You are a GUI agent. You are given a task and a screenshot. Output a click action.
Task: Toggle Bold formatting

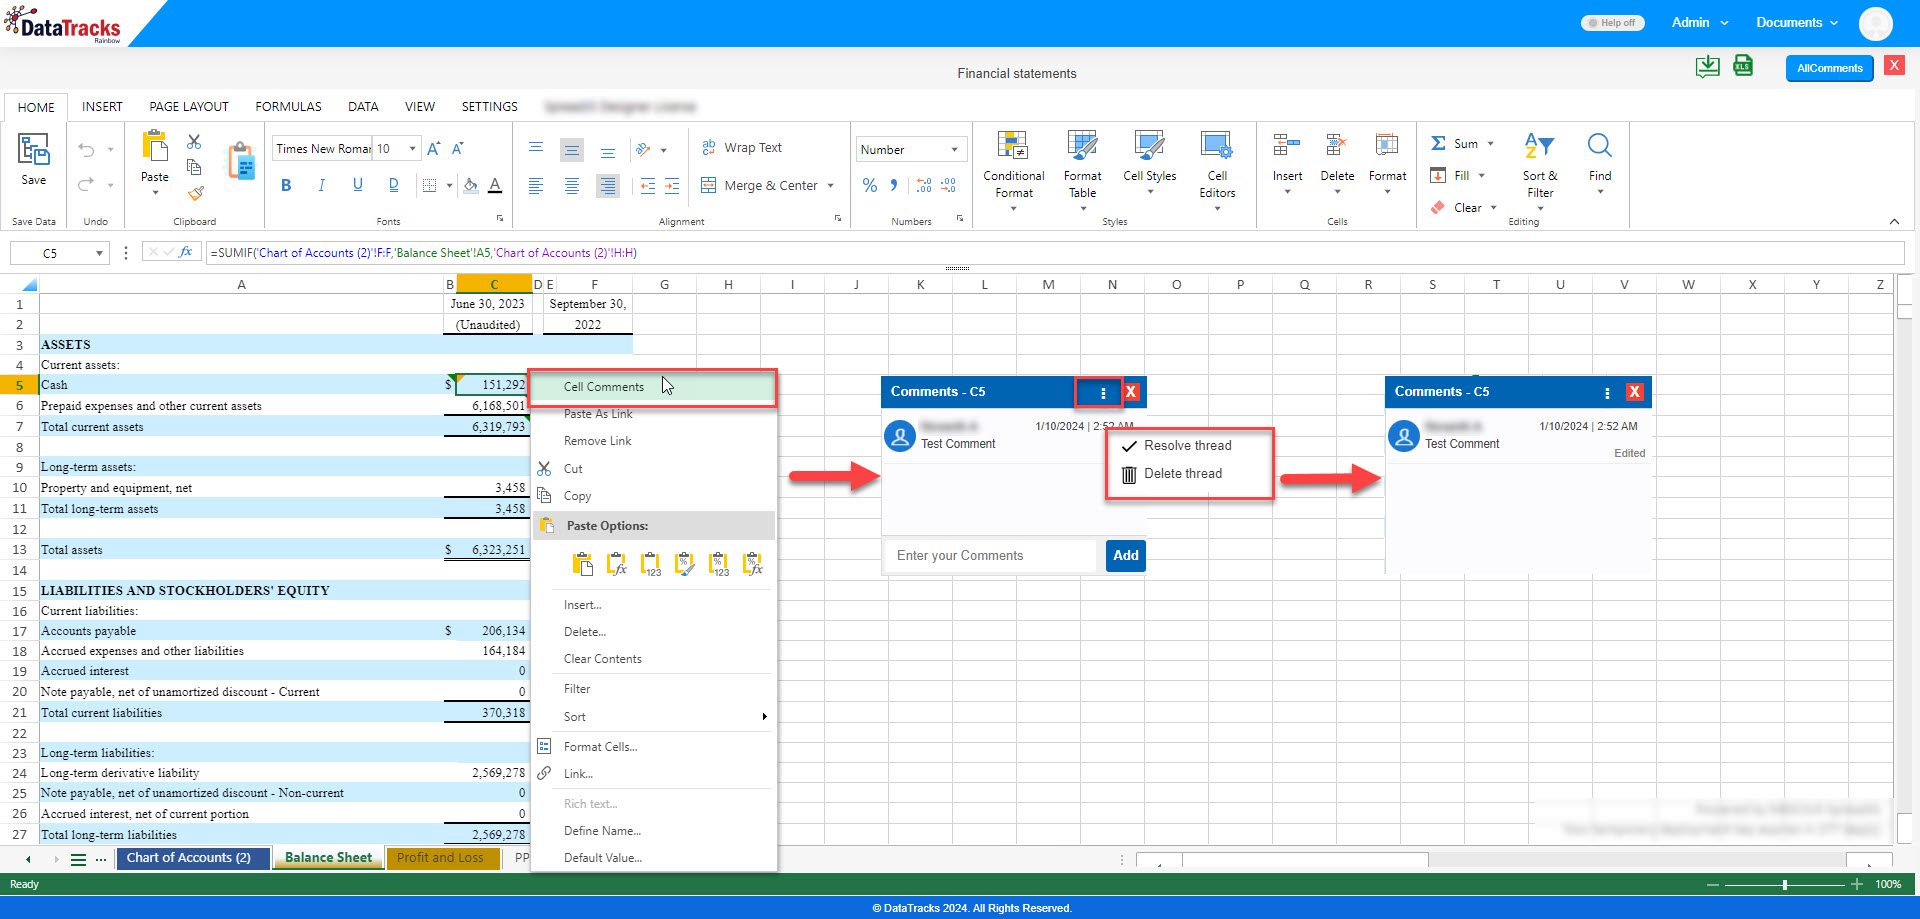coord(286,185)
